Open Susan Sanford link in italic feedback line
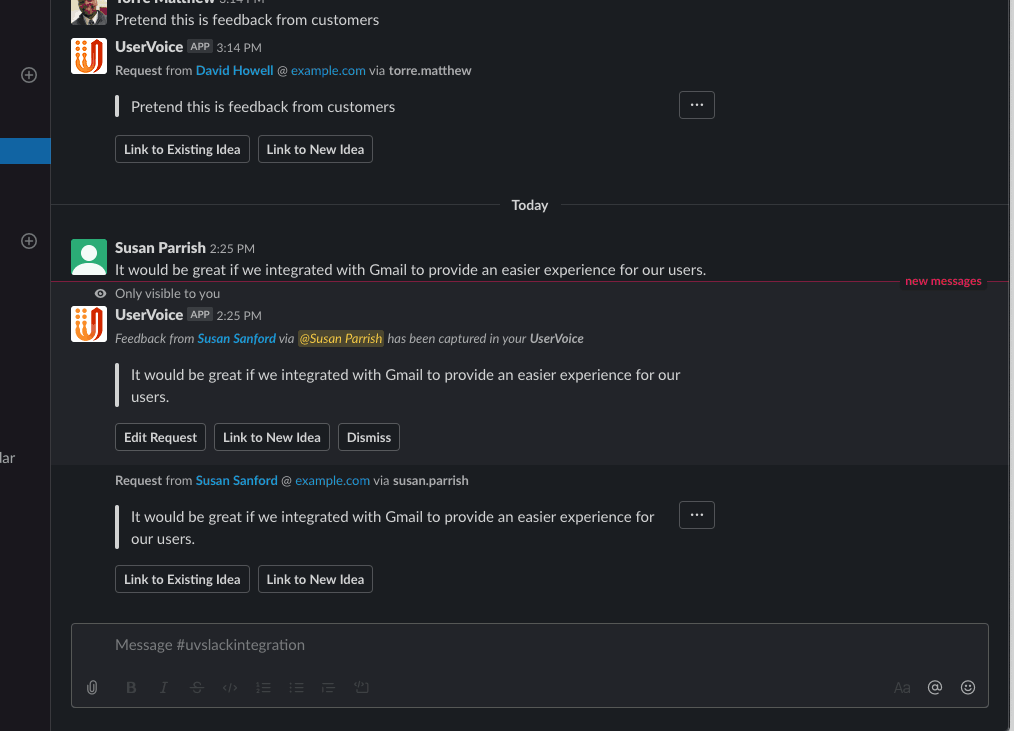Image resolution: width=1014 pixels, height=731 pixels. click(237, 338)
